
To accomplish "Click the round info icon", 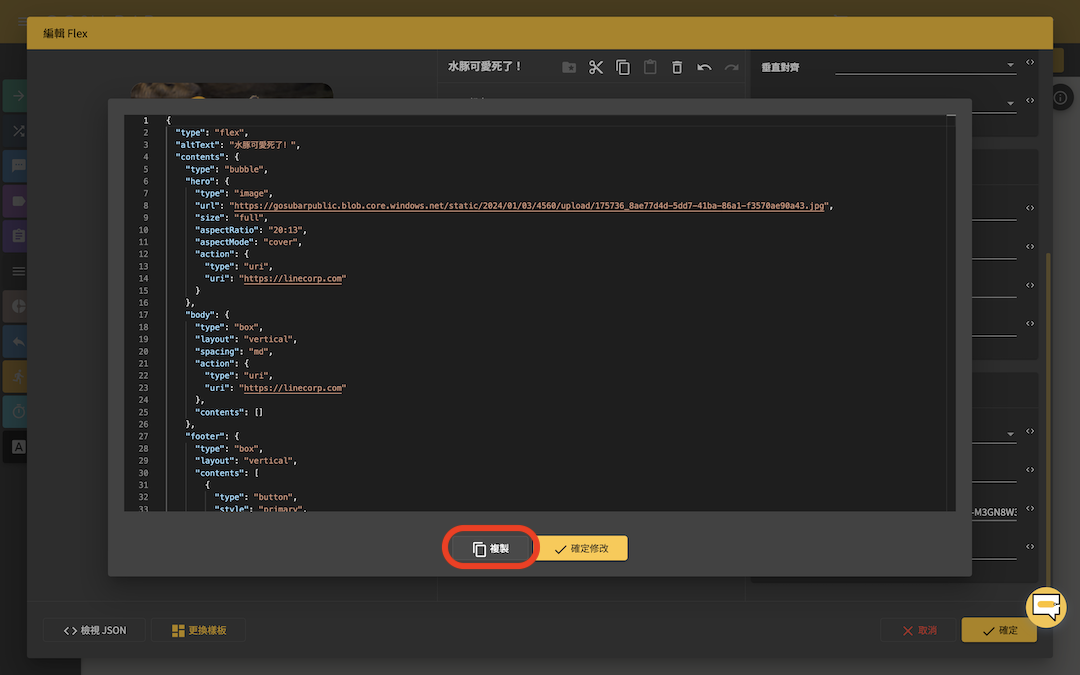I will pyautogui.click(x=1061, y=98).
